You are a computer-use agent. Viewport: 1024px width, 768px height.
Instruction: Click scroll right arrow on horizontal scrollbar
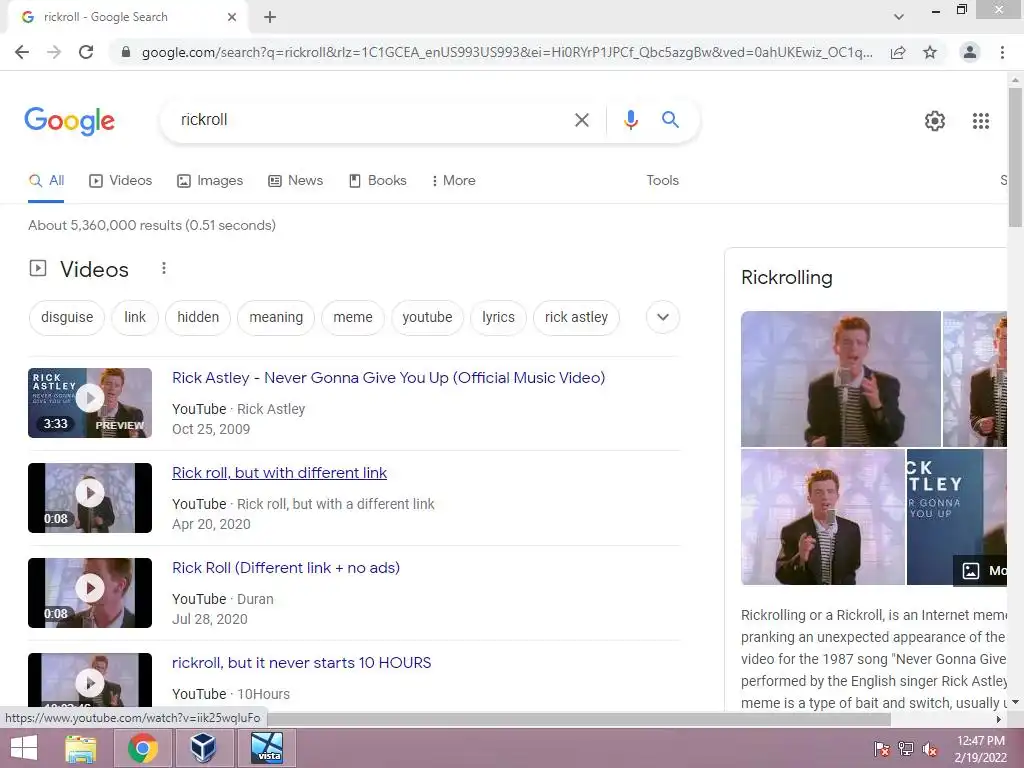[x=999, y=719]
